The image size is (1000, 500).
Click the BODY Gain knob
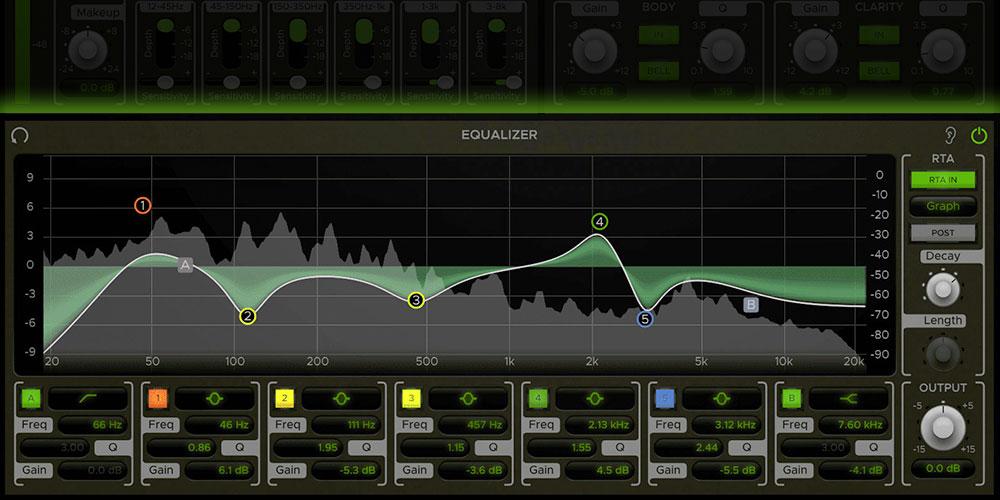(594, 51)
